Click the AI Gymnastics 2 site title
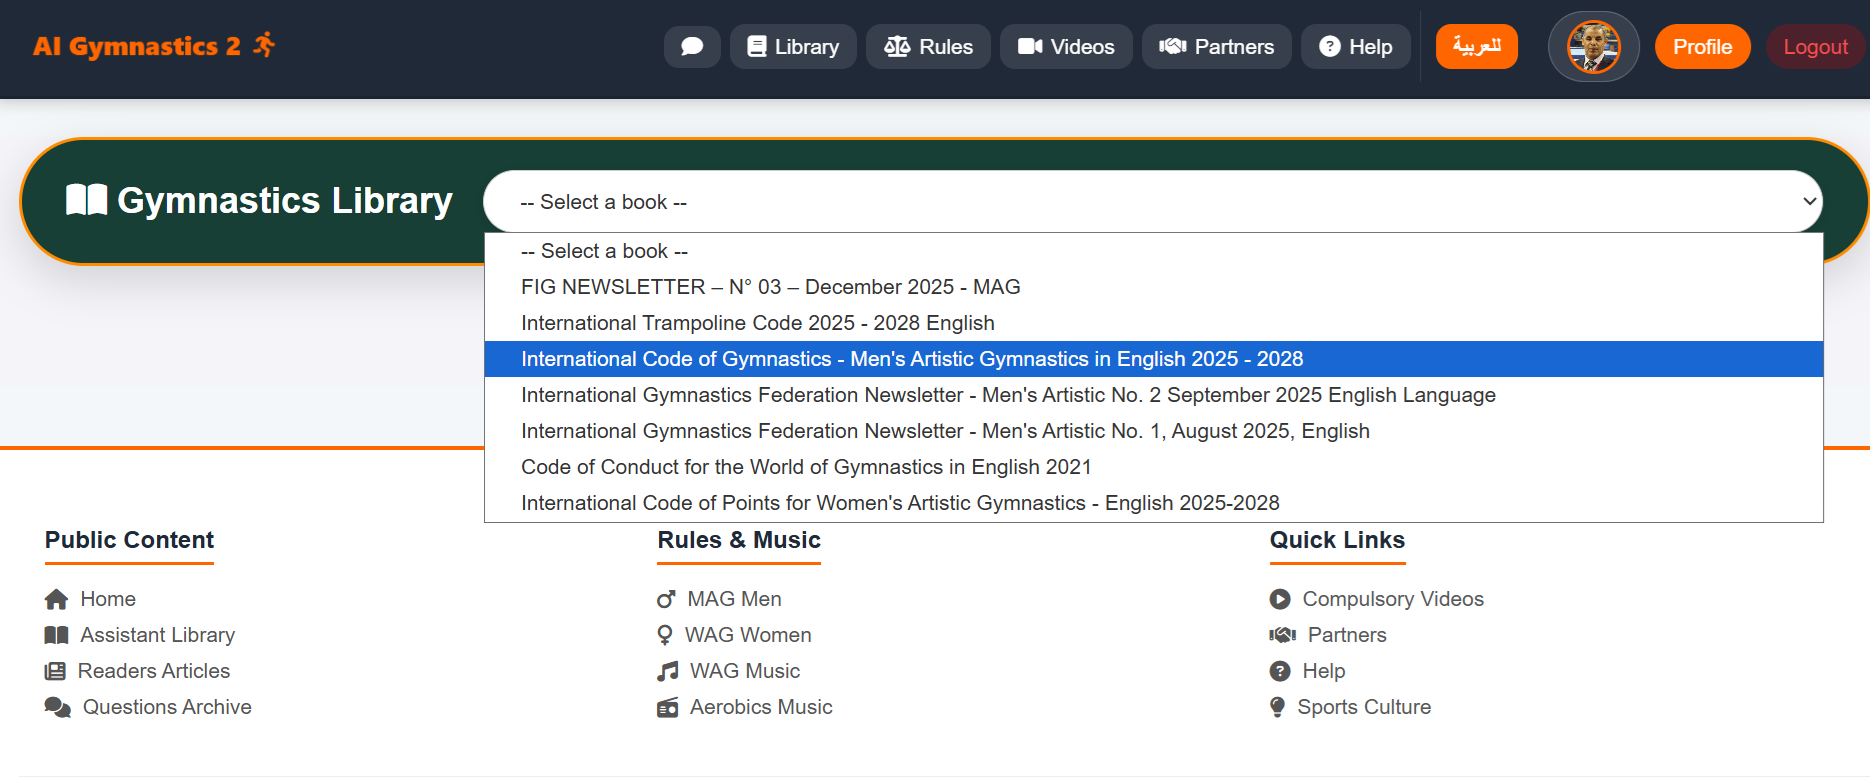The height and width of the screenshot is (784, 1870). [x=137, y=46]
